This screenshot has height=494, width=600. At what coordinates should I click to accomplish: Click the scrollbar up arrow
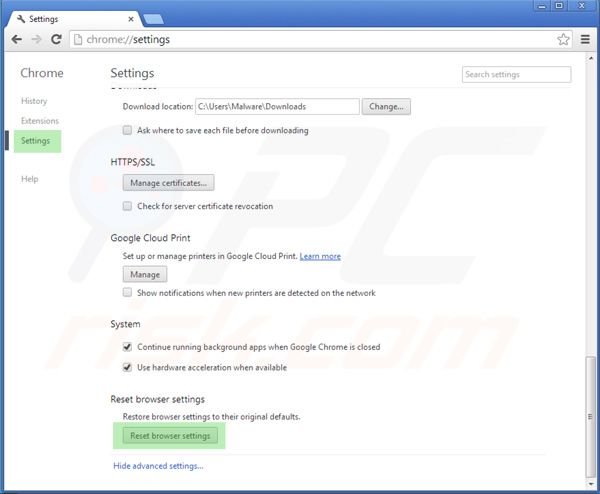coord(591,59)
